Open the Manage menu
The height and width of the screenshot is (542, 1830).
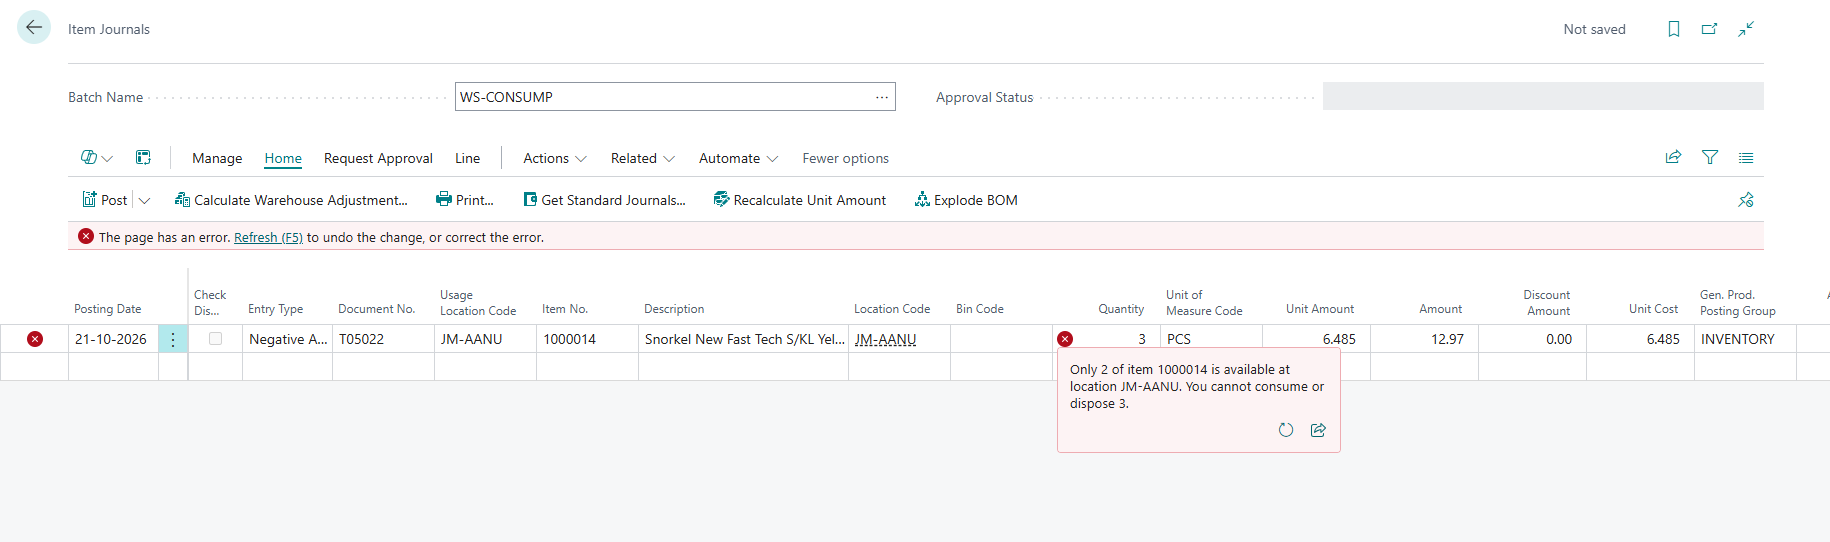pos(217,158)
